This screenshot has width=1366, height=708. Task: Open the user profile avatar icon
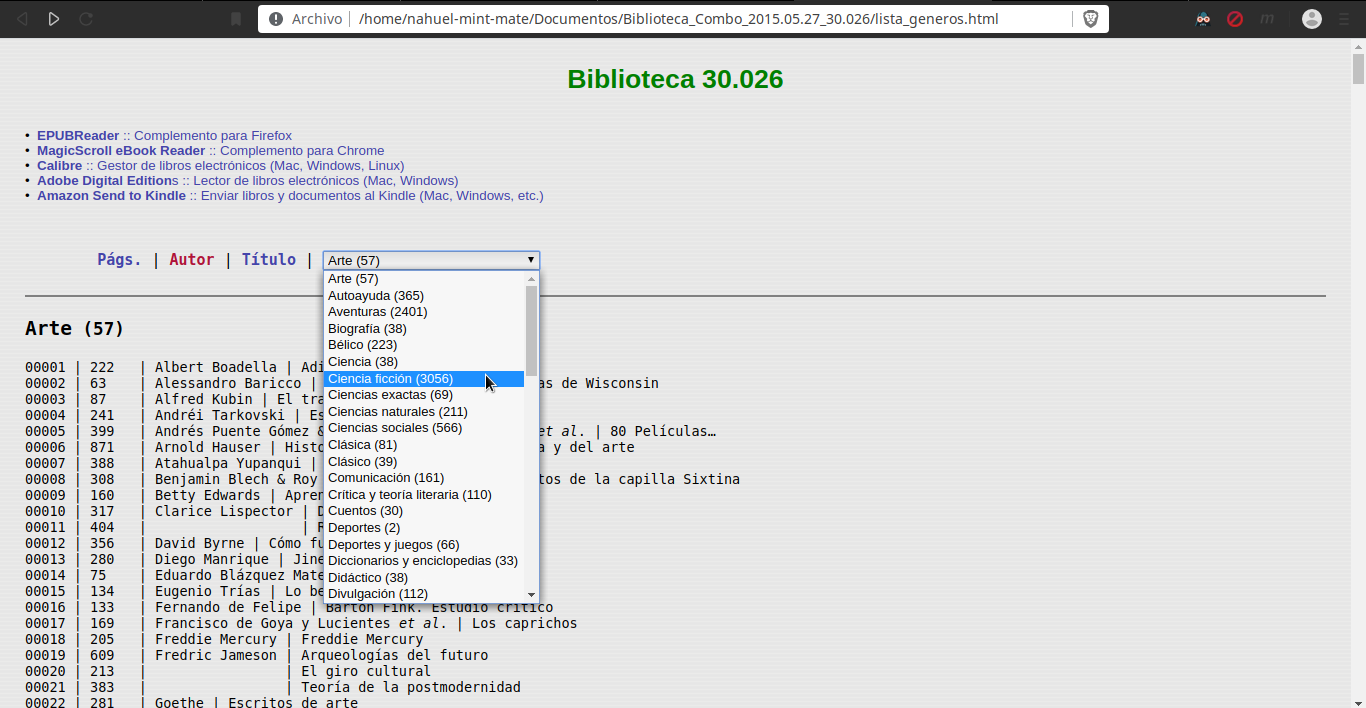1312,19
